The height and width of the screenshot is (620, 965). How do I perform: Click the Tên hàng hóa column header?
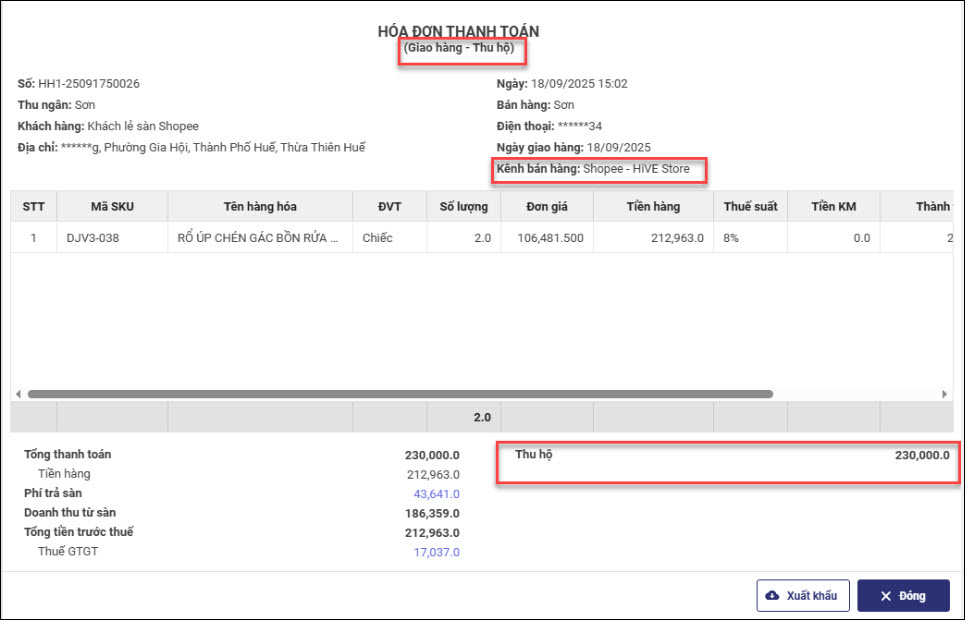[260, 207]
